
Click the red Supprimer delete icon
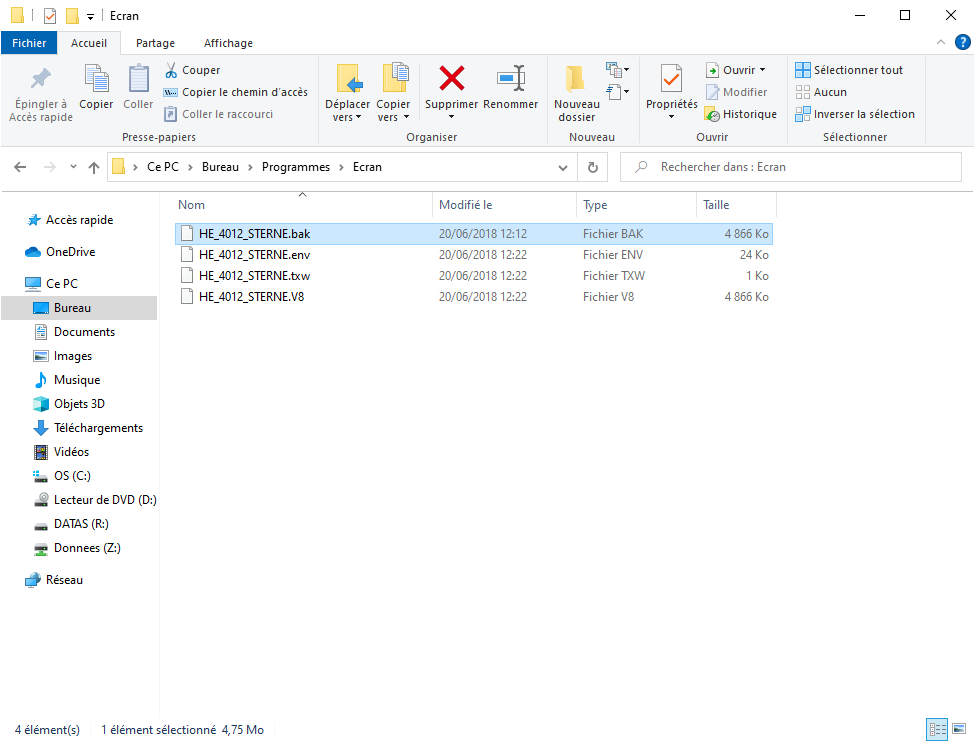[452, 79]
